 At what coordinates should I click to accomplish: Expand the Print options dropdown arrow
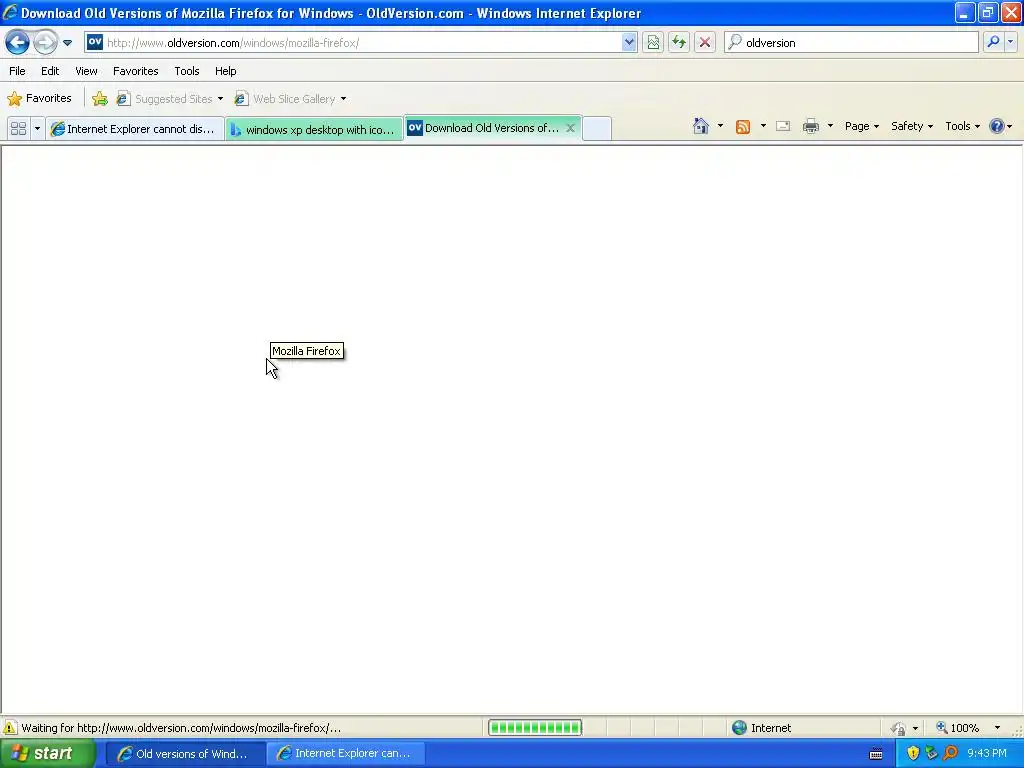tap(830, 126)
